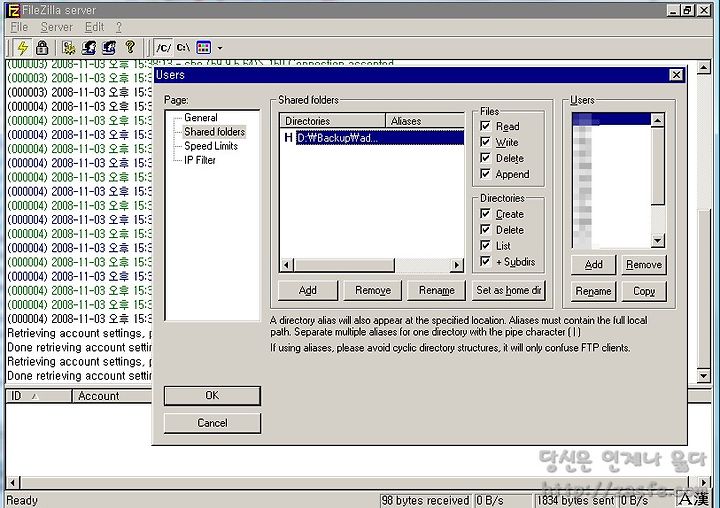The width and height of the screenshot is (720, 508).
Task: Open the Groups editor toolbar icon
Action: click(x=109, y=47)
